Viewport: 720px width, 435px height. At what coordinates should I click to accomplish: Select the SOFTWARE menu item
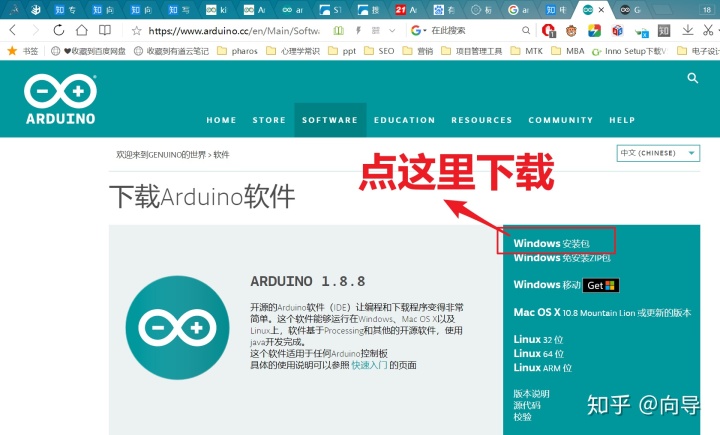(x=330, y=120)
